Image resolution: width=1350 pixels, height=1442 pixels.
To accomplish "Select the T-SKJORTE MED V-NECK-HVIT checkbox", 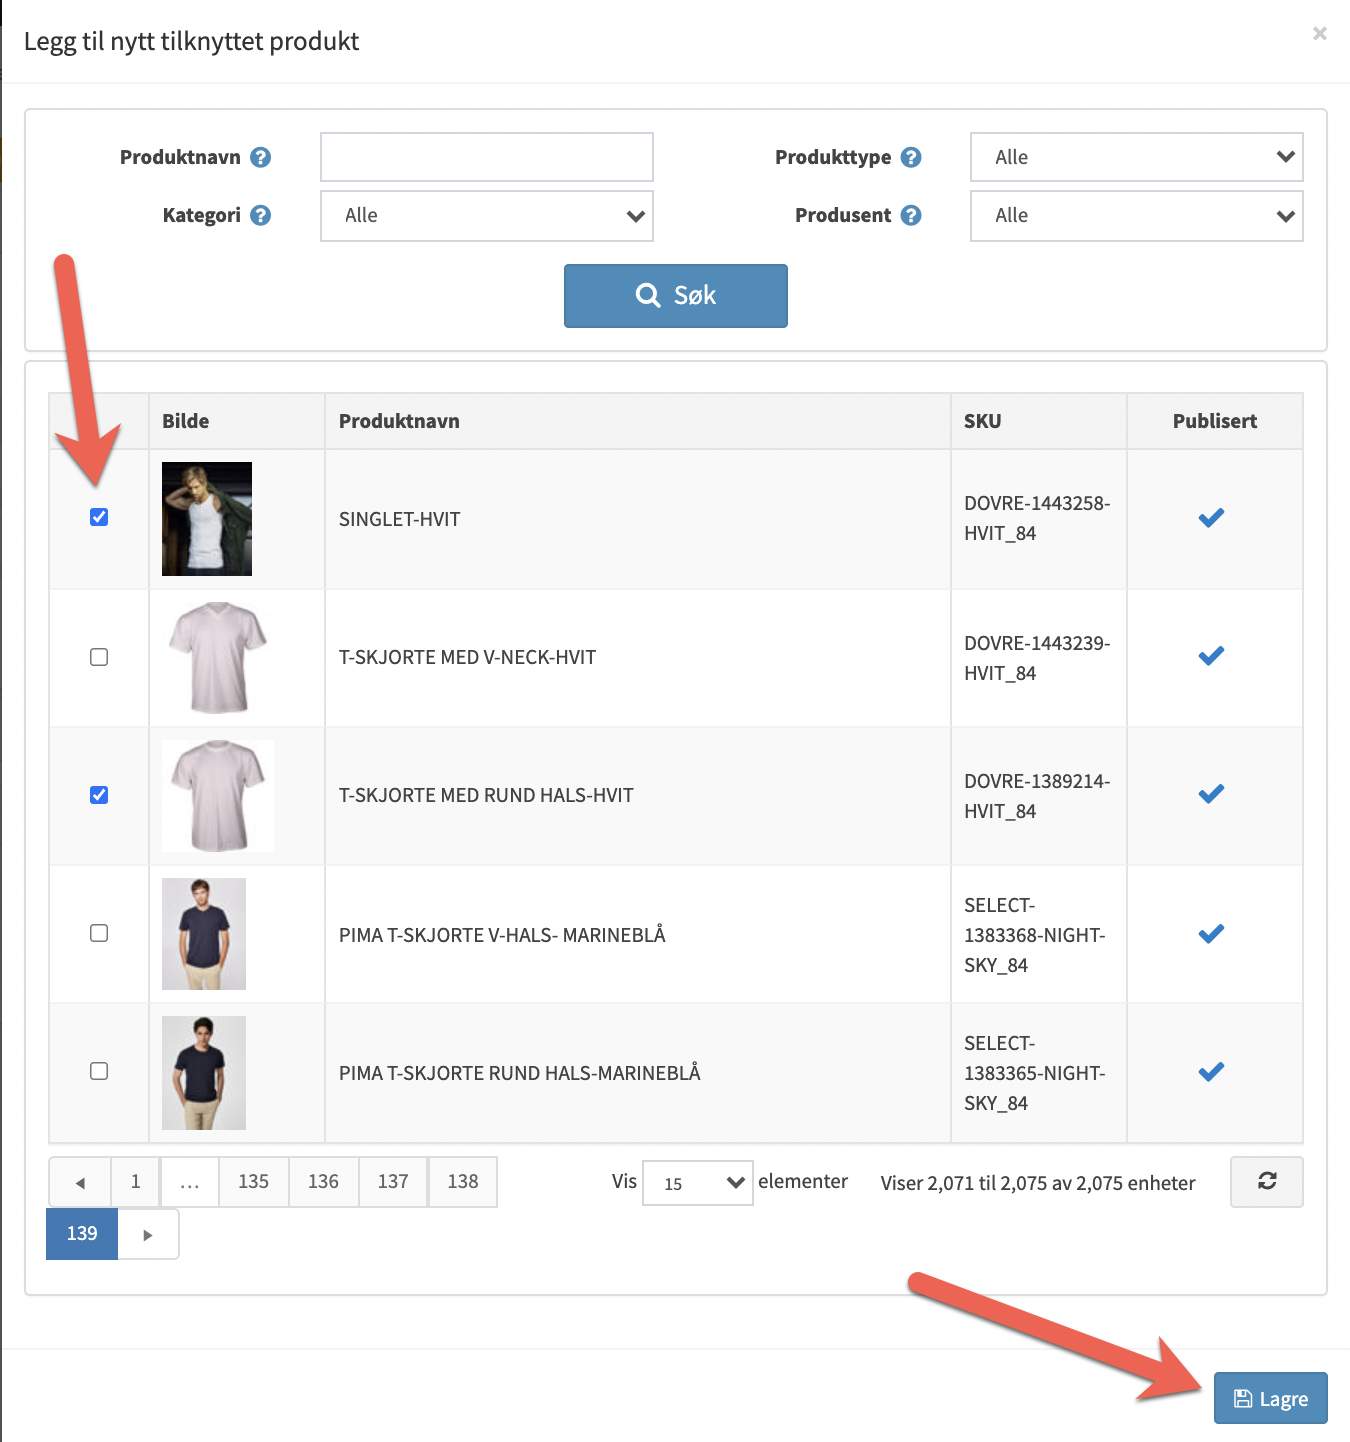I will [x=99, y=657].
